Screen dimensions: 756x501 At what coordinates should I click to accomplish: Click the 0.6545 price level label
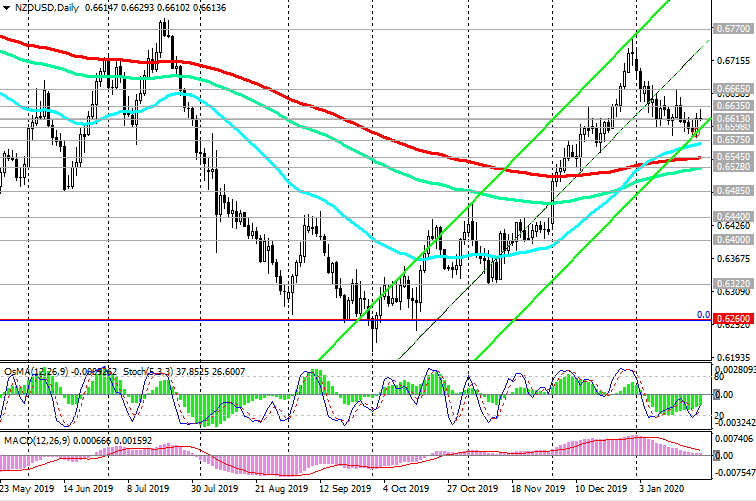(x=734, y=157)
